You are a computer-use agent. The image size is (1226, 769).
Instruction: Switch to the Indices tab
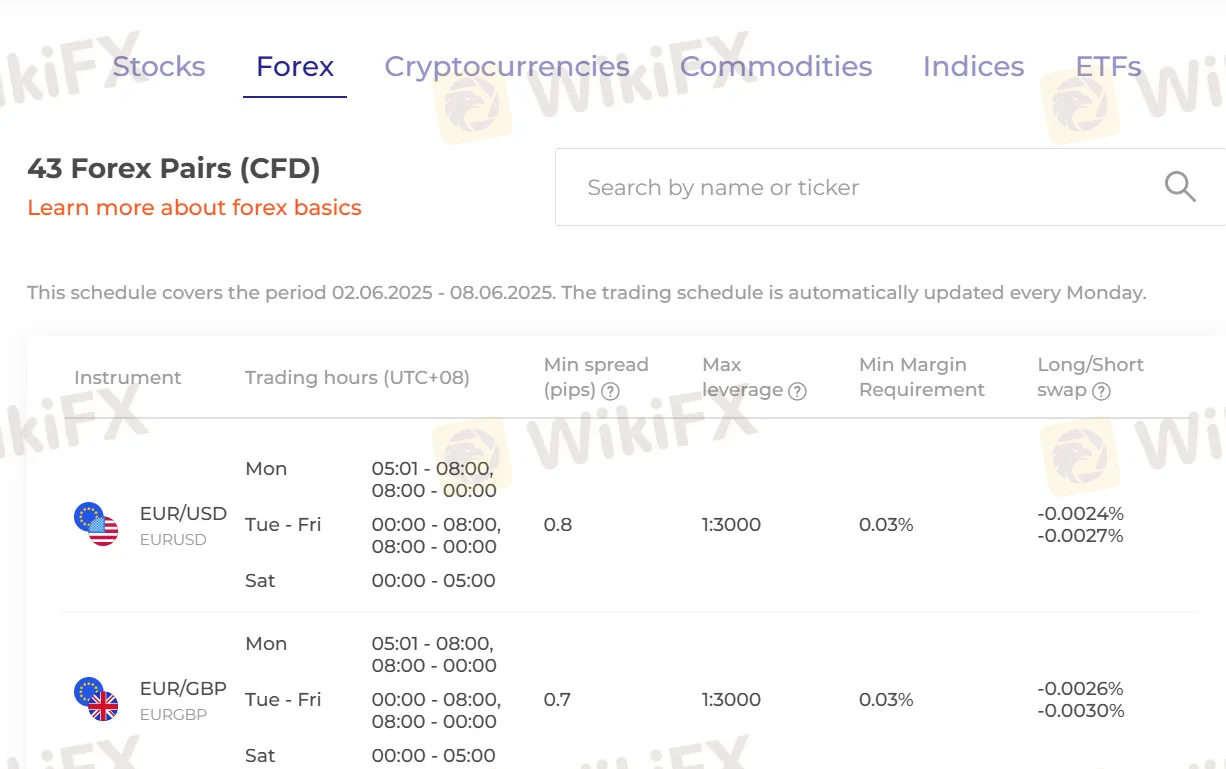(973, 67)
